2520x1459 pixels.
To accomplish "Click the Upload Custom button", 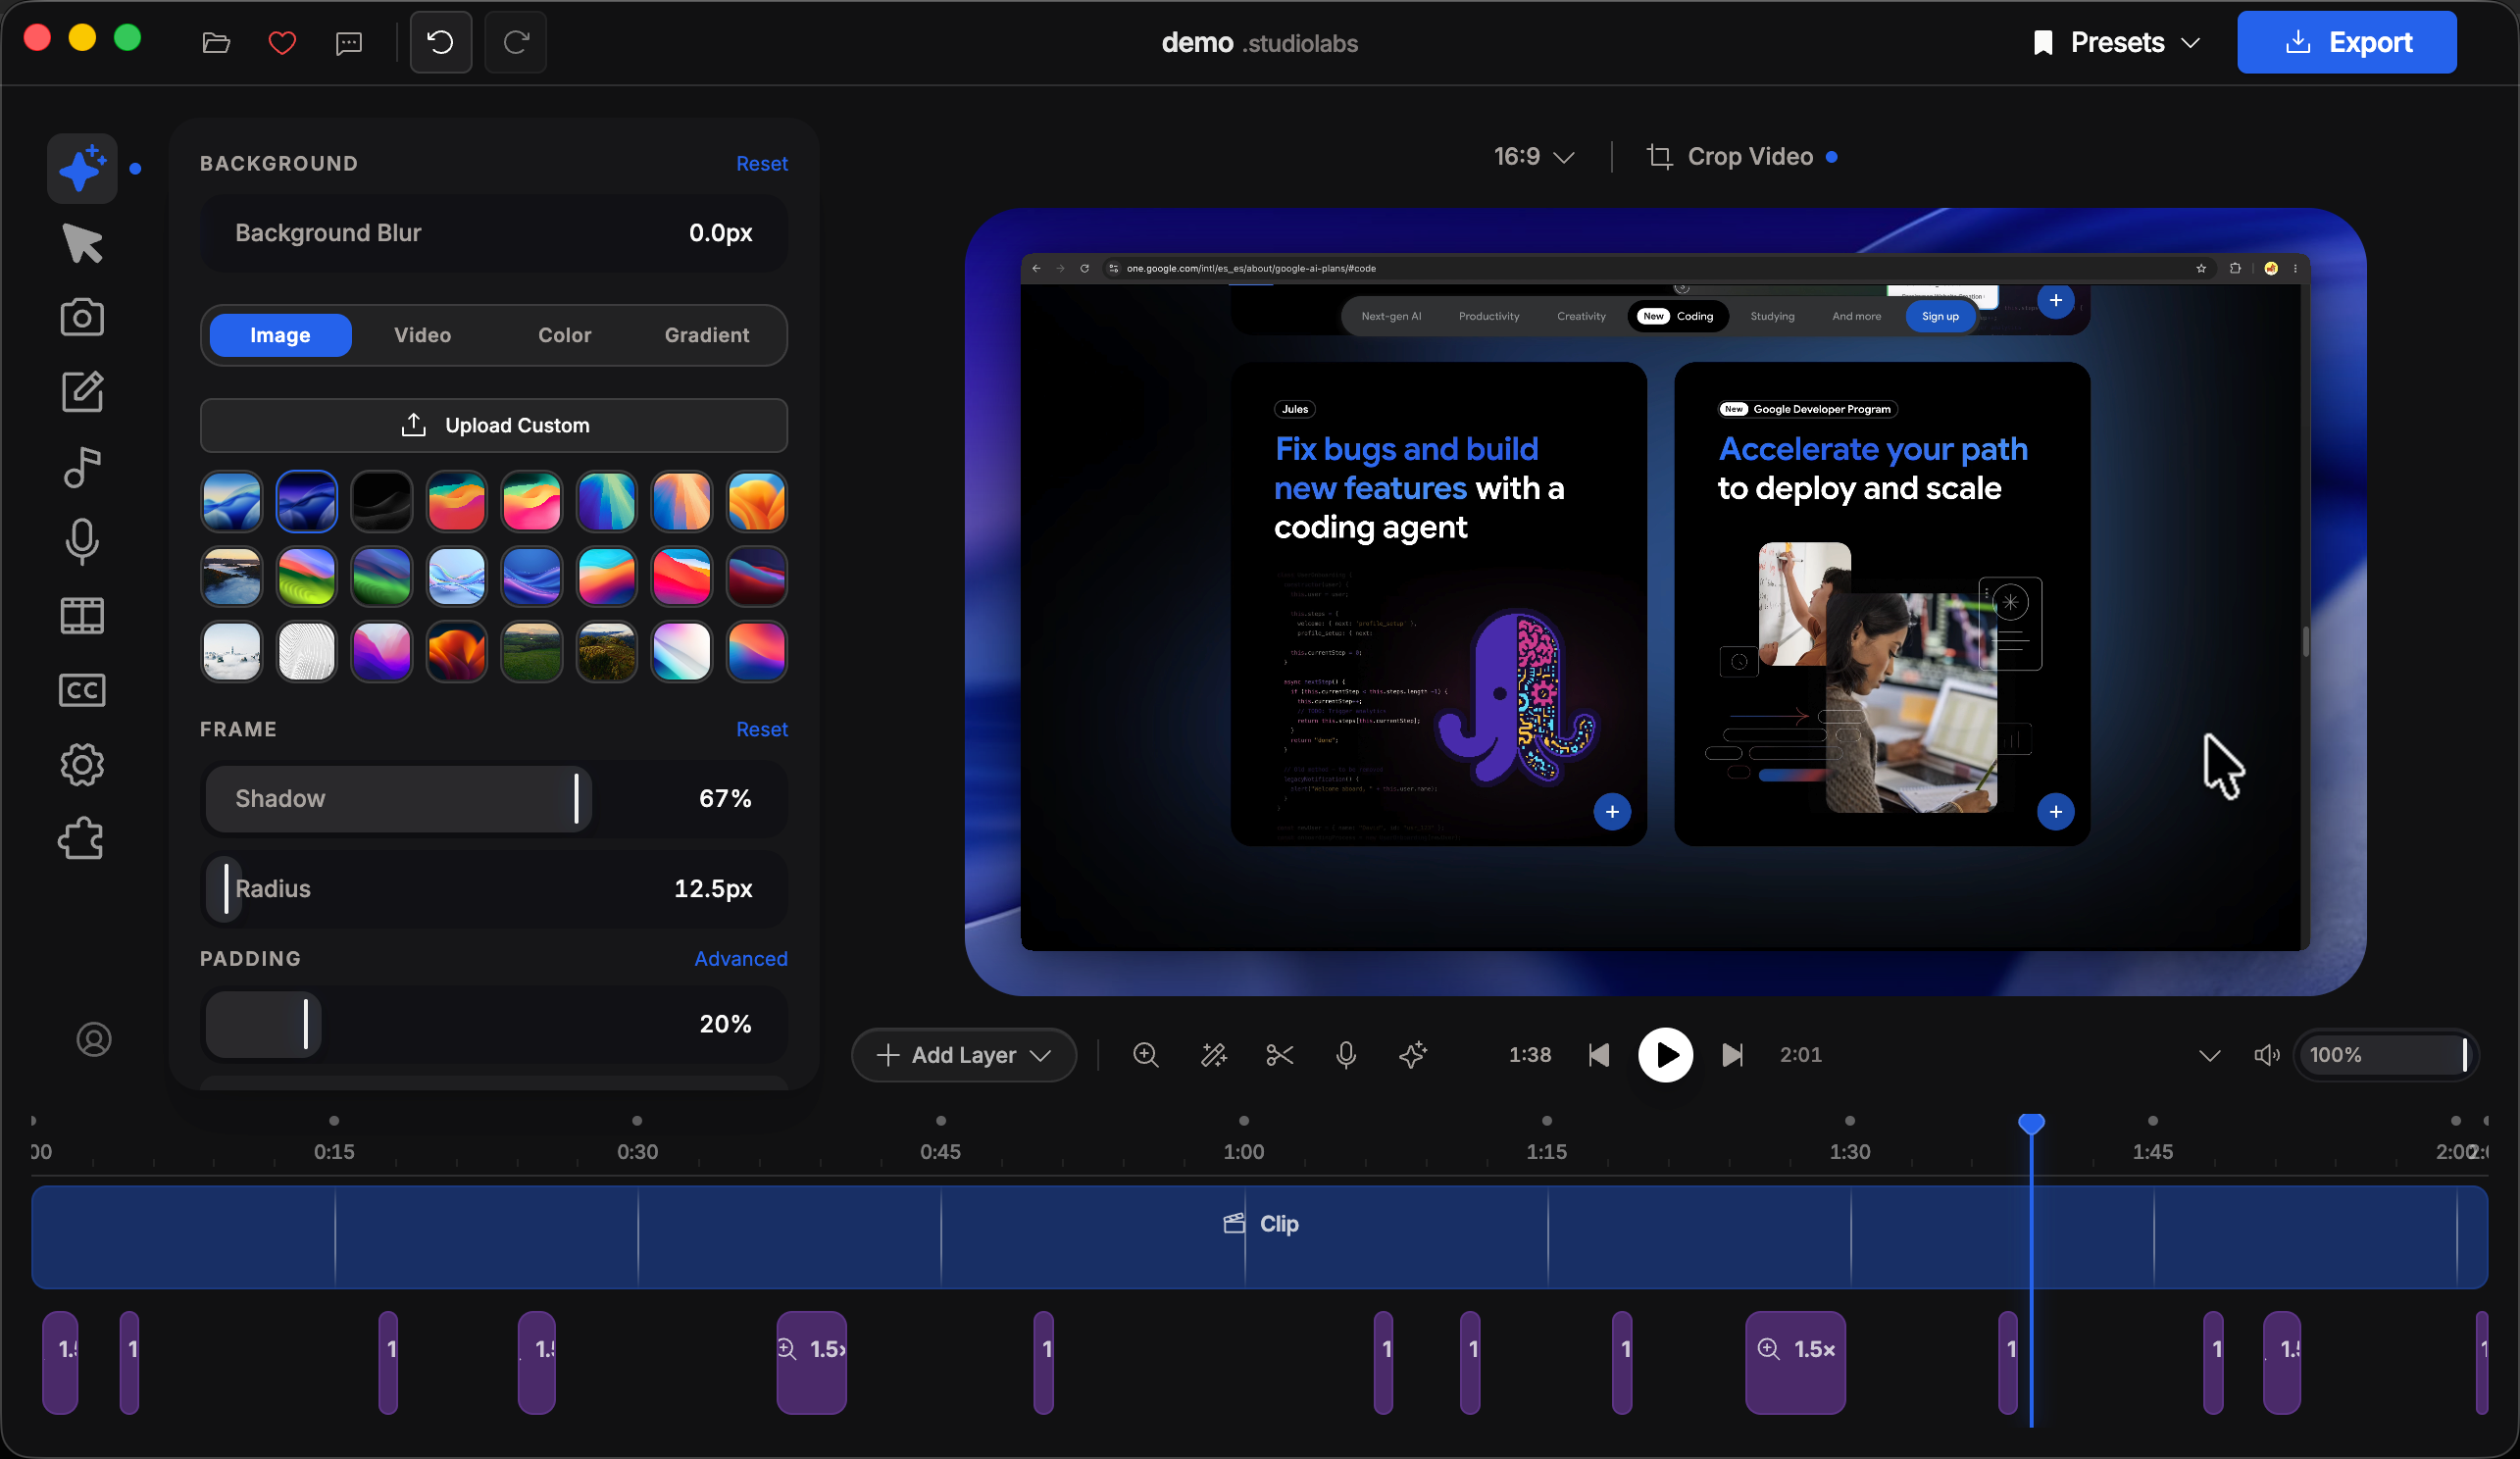I will coord(494,426).
